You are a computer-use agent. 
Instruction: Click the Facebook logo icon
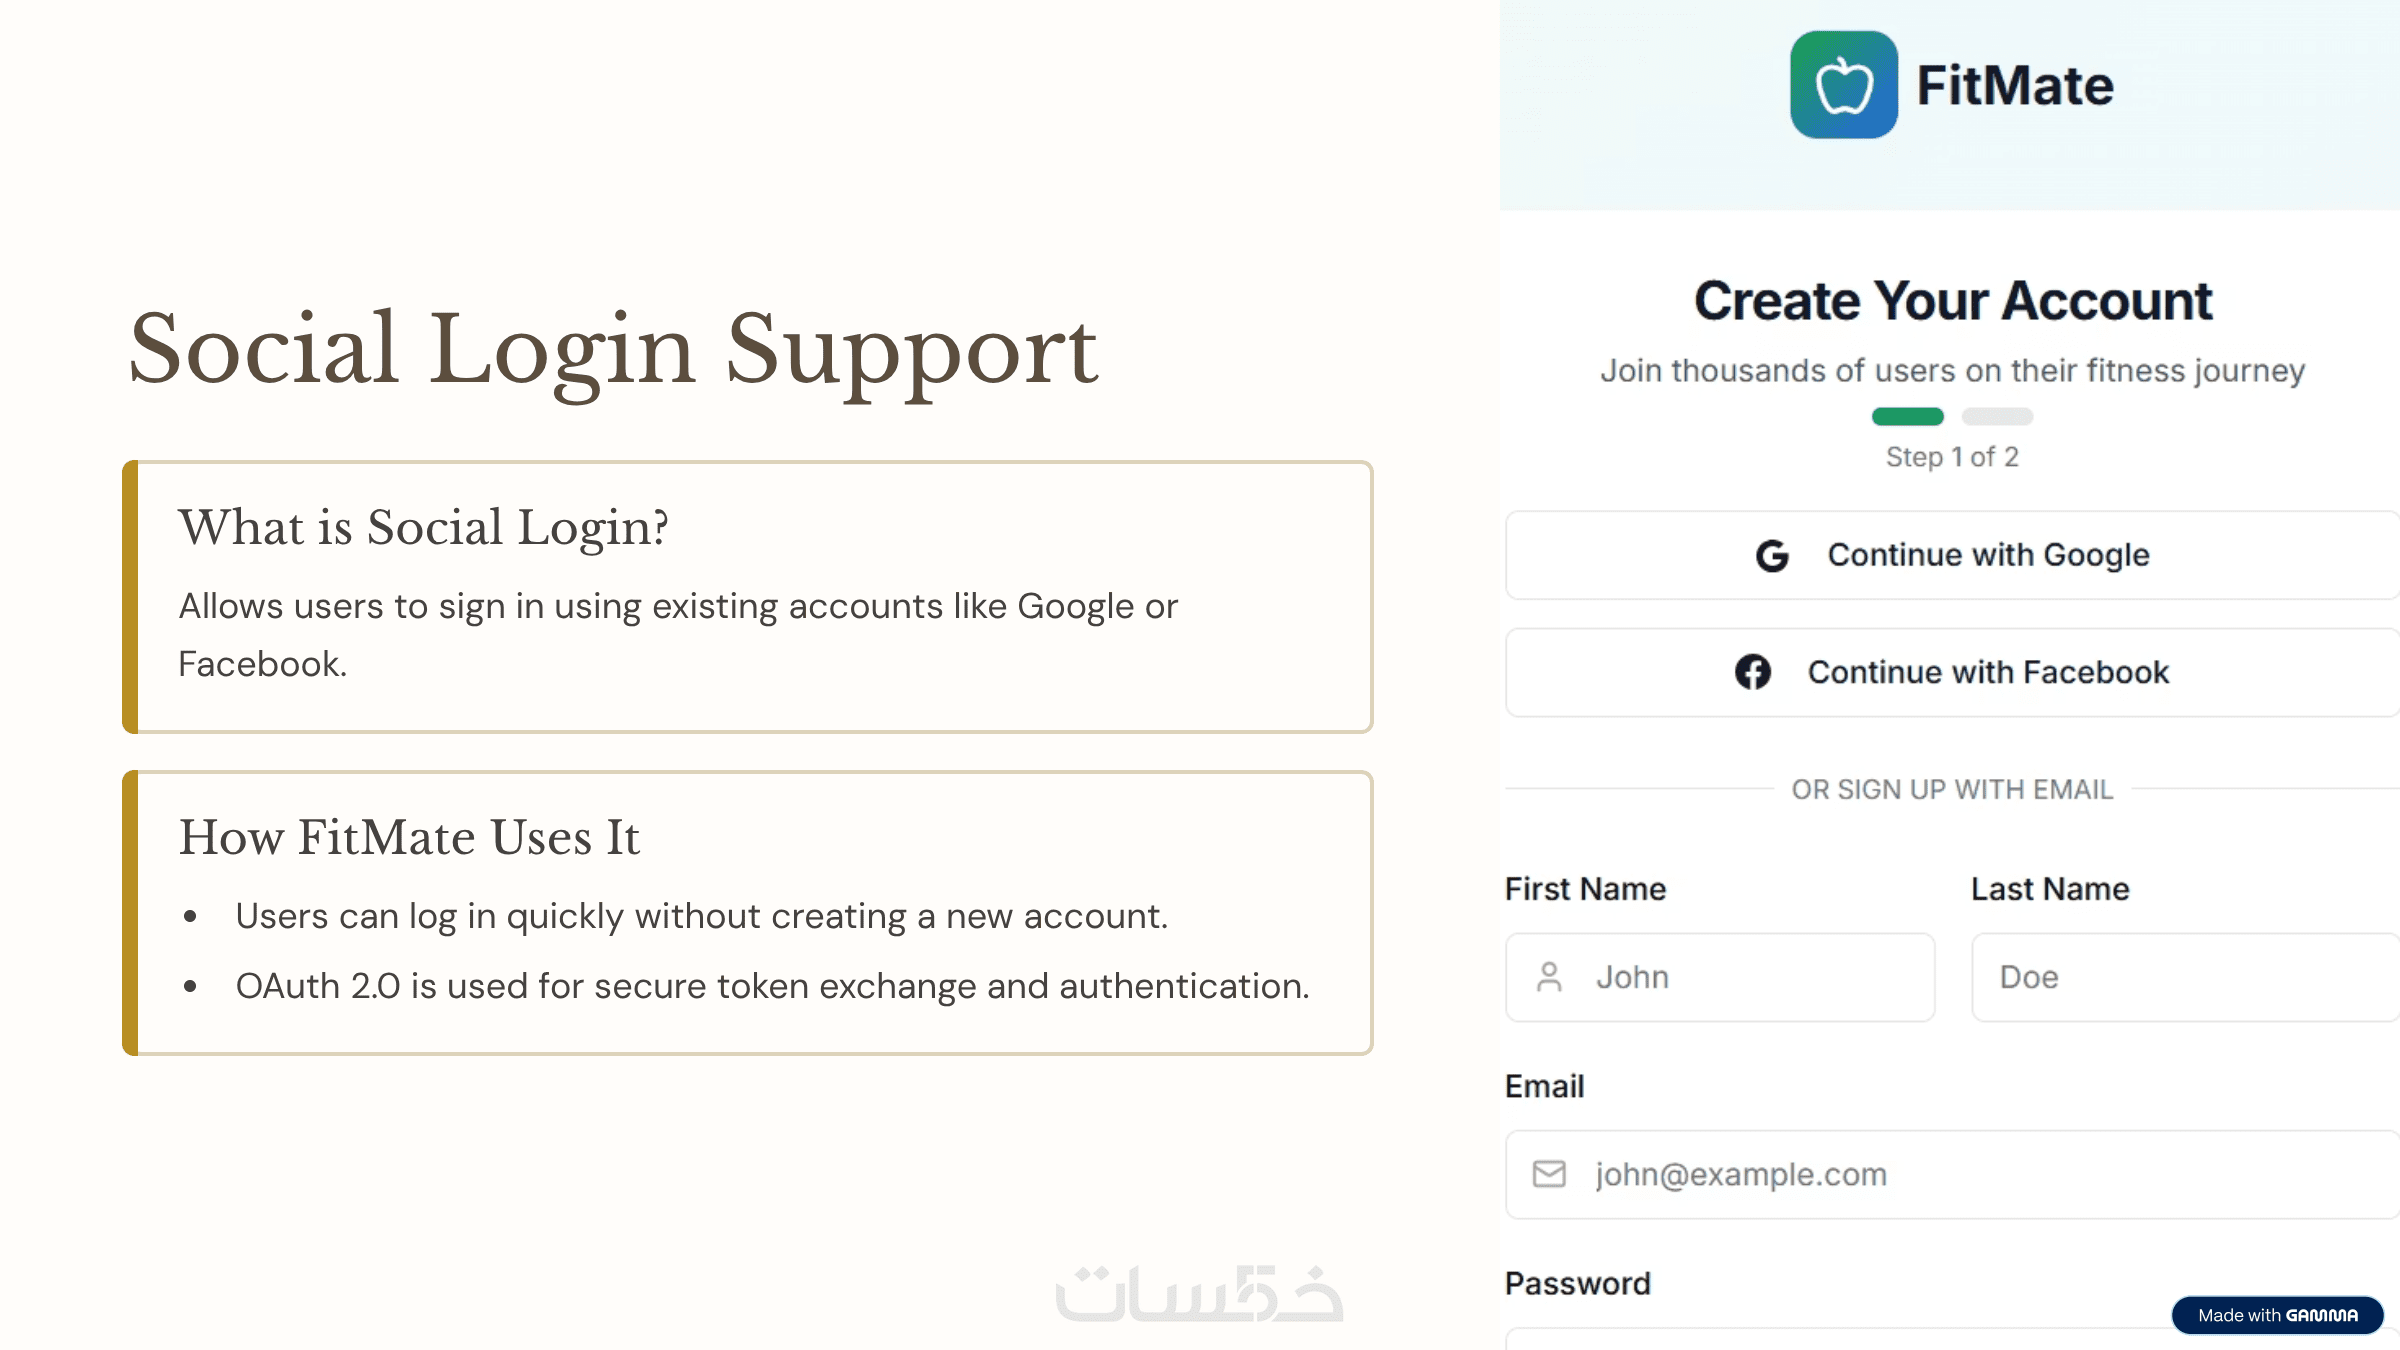click(x=1752, y=672)
